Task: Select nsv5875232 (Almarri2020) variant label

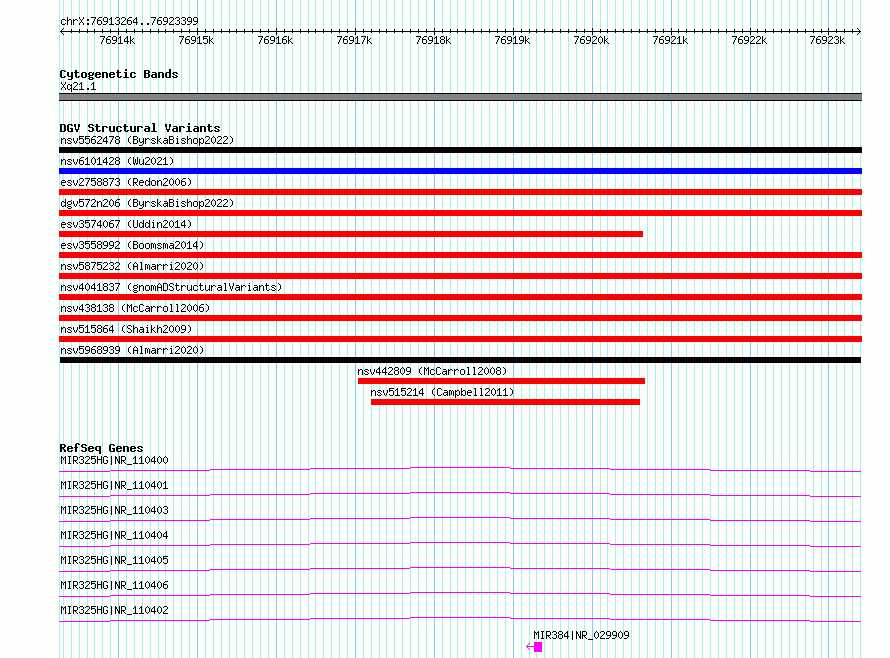Action: pyautogui.click(x=132, y=266)
